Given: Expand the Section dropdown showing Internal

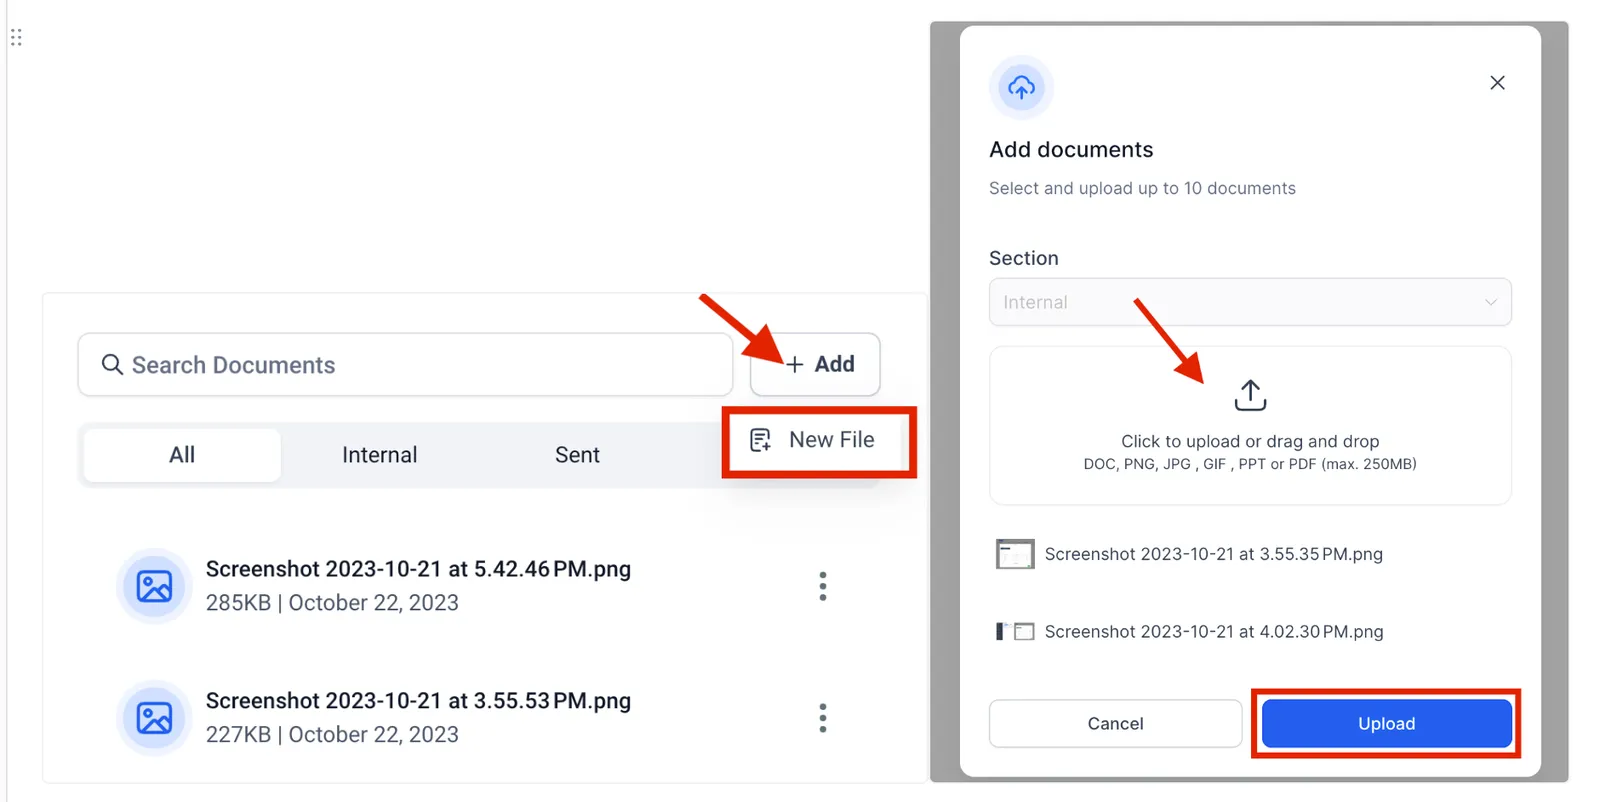Looking at the screenshot, I should [x=1250, y=302].
